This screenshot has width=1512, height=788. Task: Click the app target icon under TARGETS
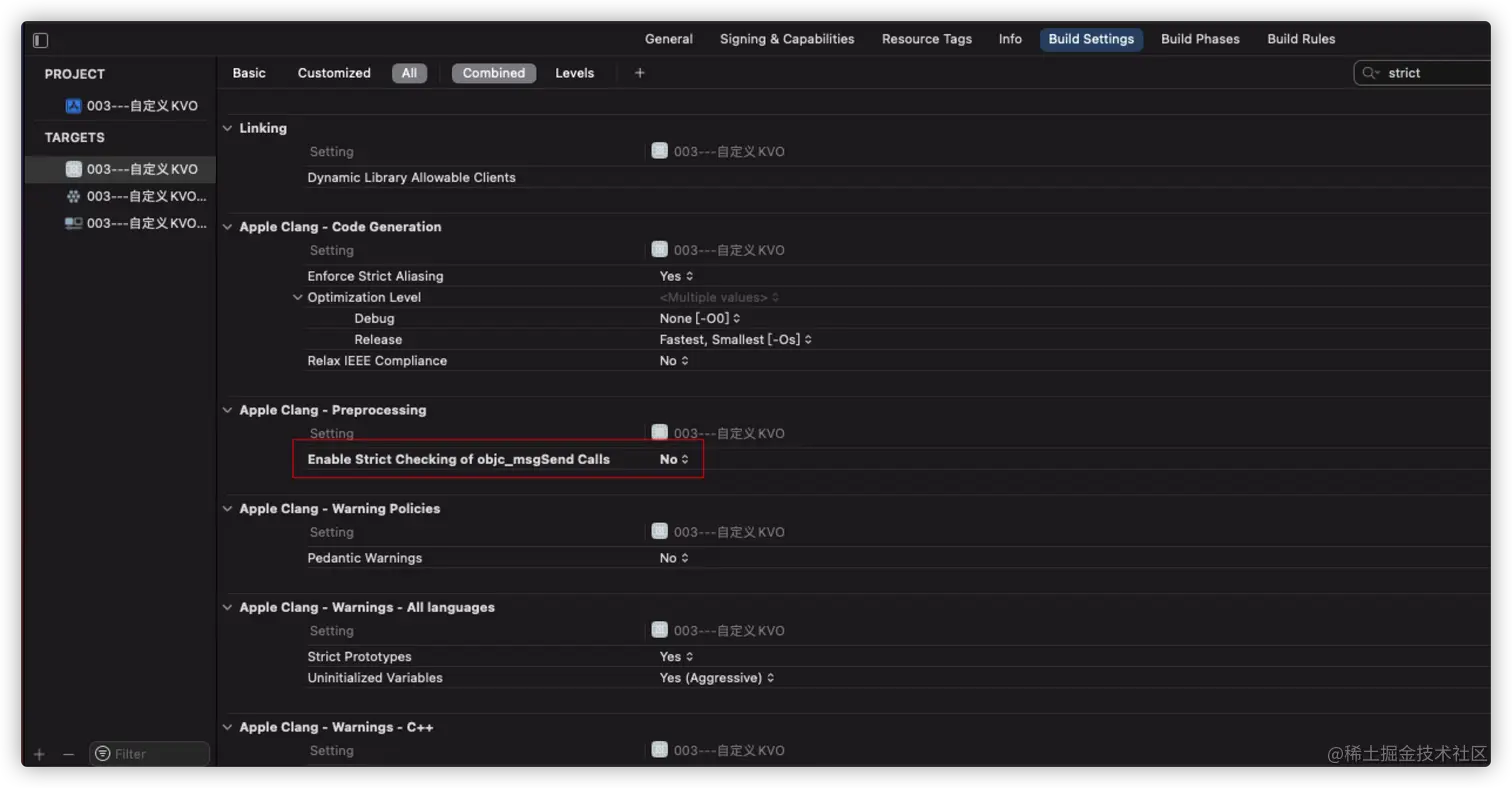point(73,169)
